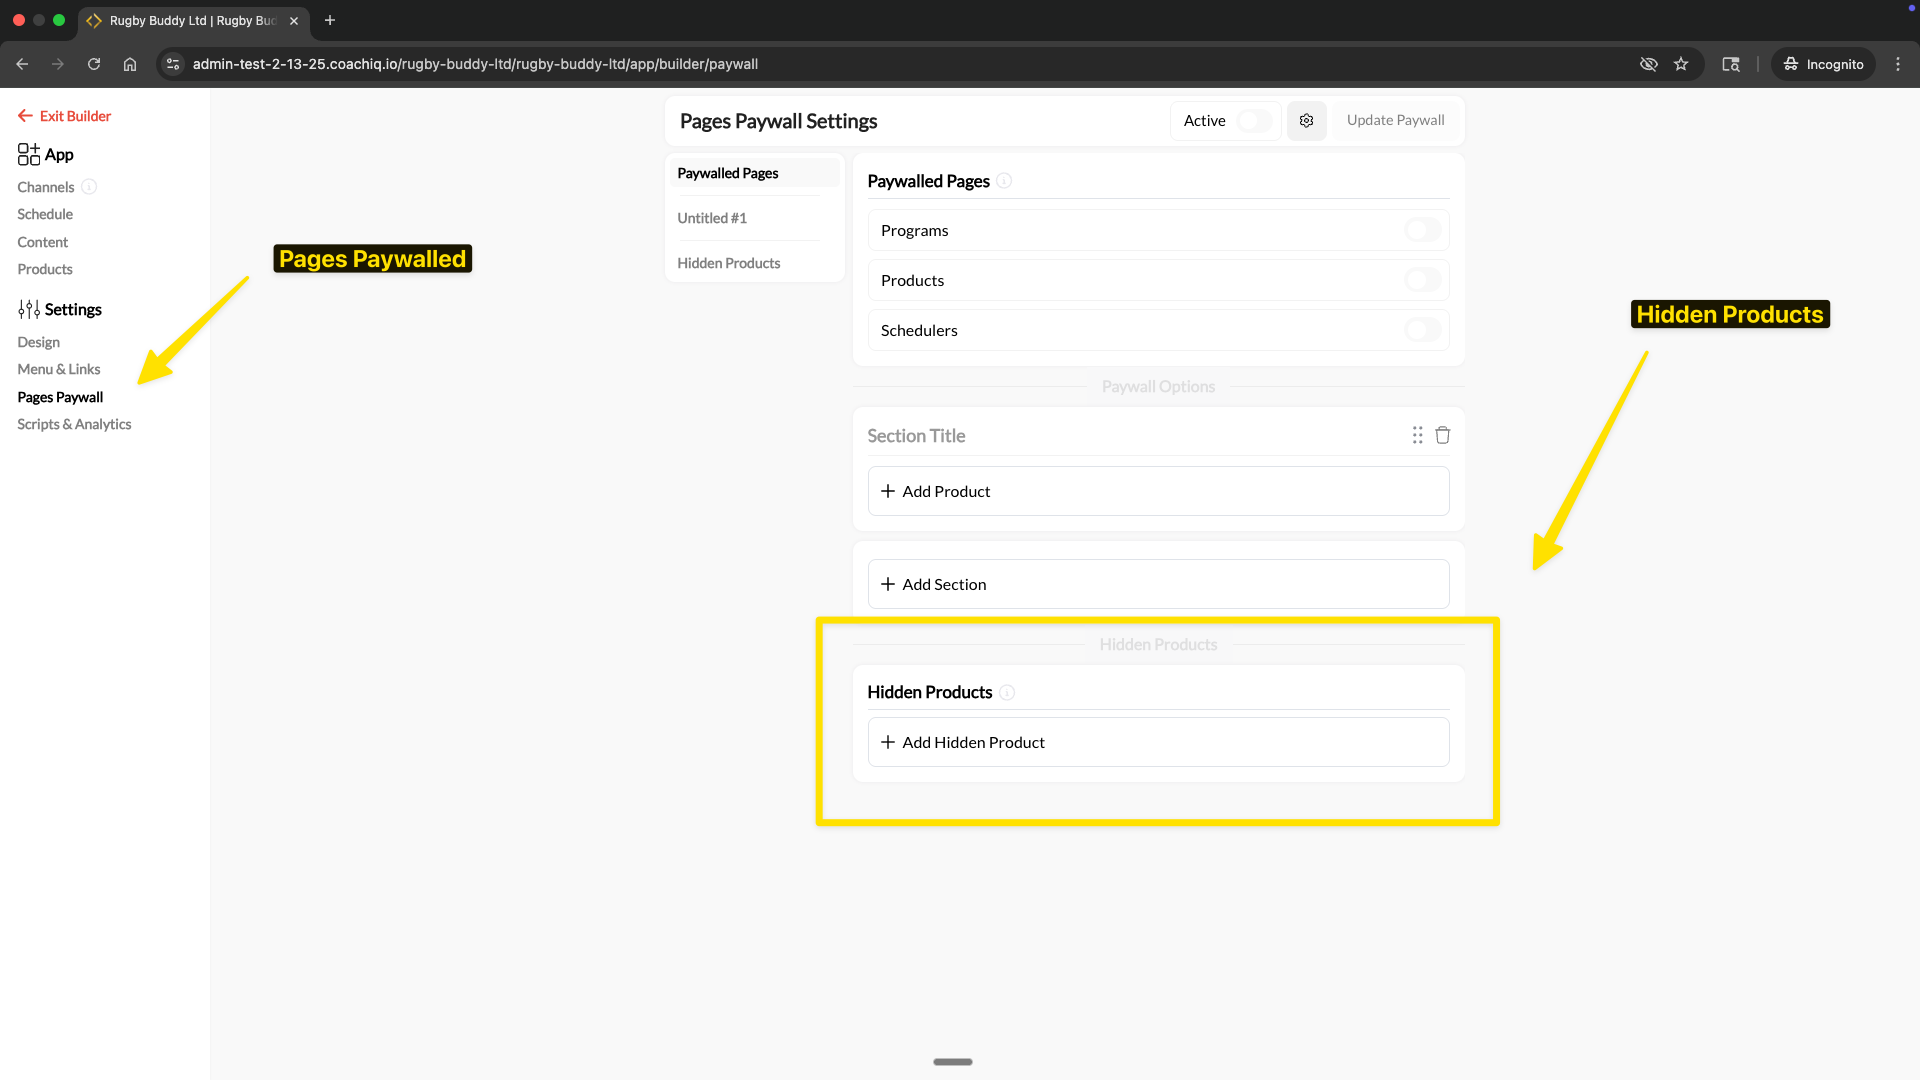Viewport: 1920px width, 1080px height.
Task: Click the browser address bar URL
Action: tap(475, 64)
